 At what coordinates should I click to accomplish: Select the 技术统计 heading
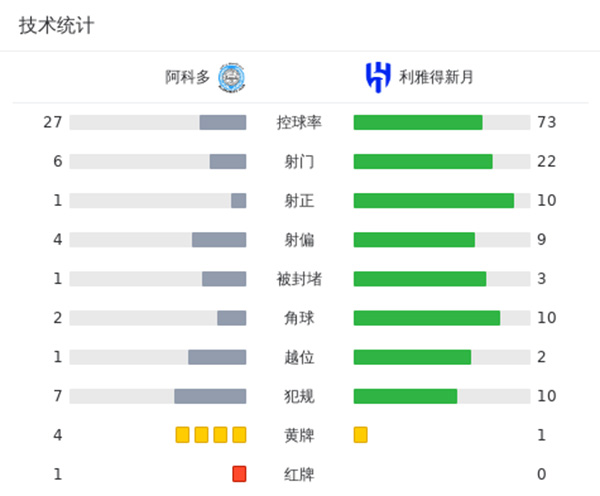point(56,26)
